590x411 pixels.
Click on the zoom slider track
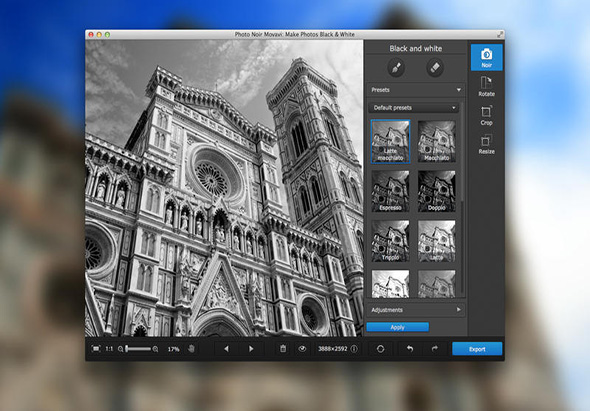point(138,349)
